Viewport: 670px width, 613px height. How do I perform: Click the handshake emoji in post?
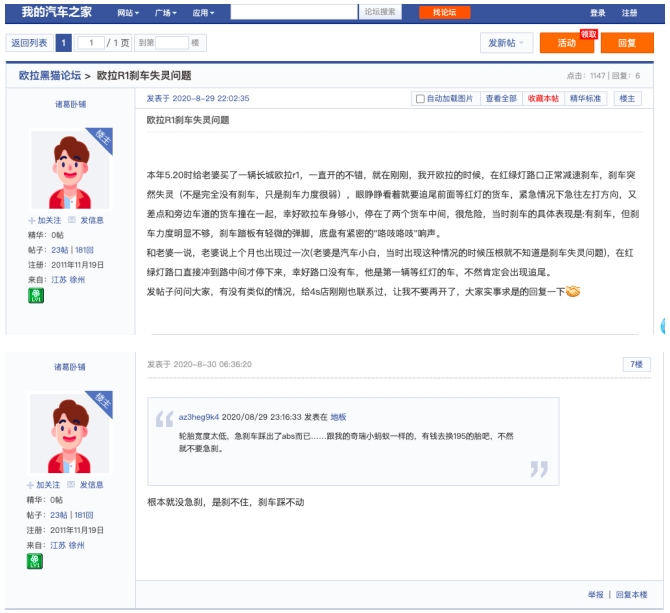[573, 291]
